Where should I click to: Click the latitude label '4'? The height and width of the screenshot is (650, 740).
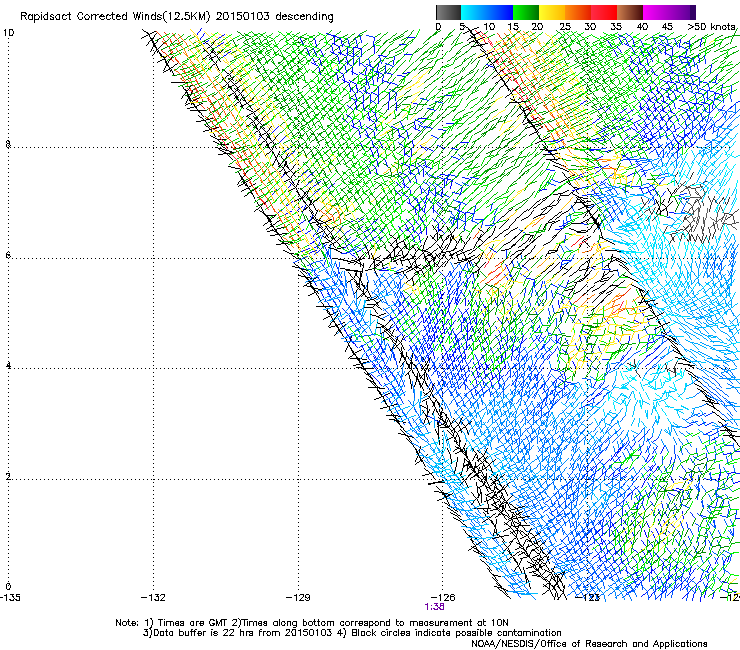[x=8, y=366]
